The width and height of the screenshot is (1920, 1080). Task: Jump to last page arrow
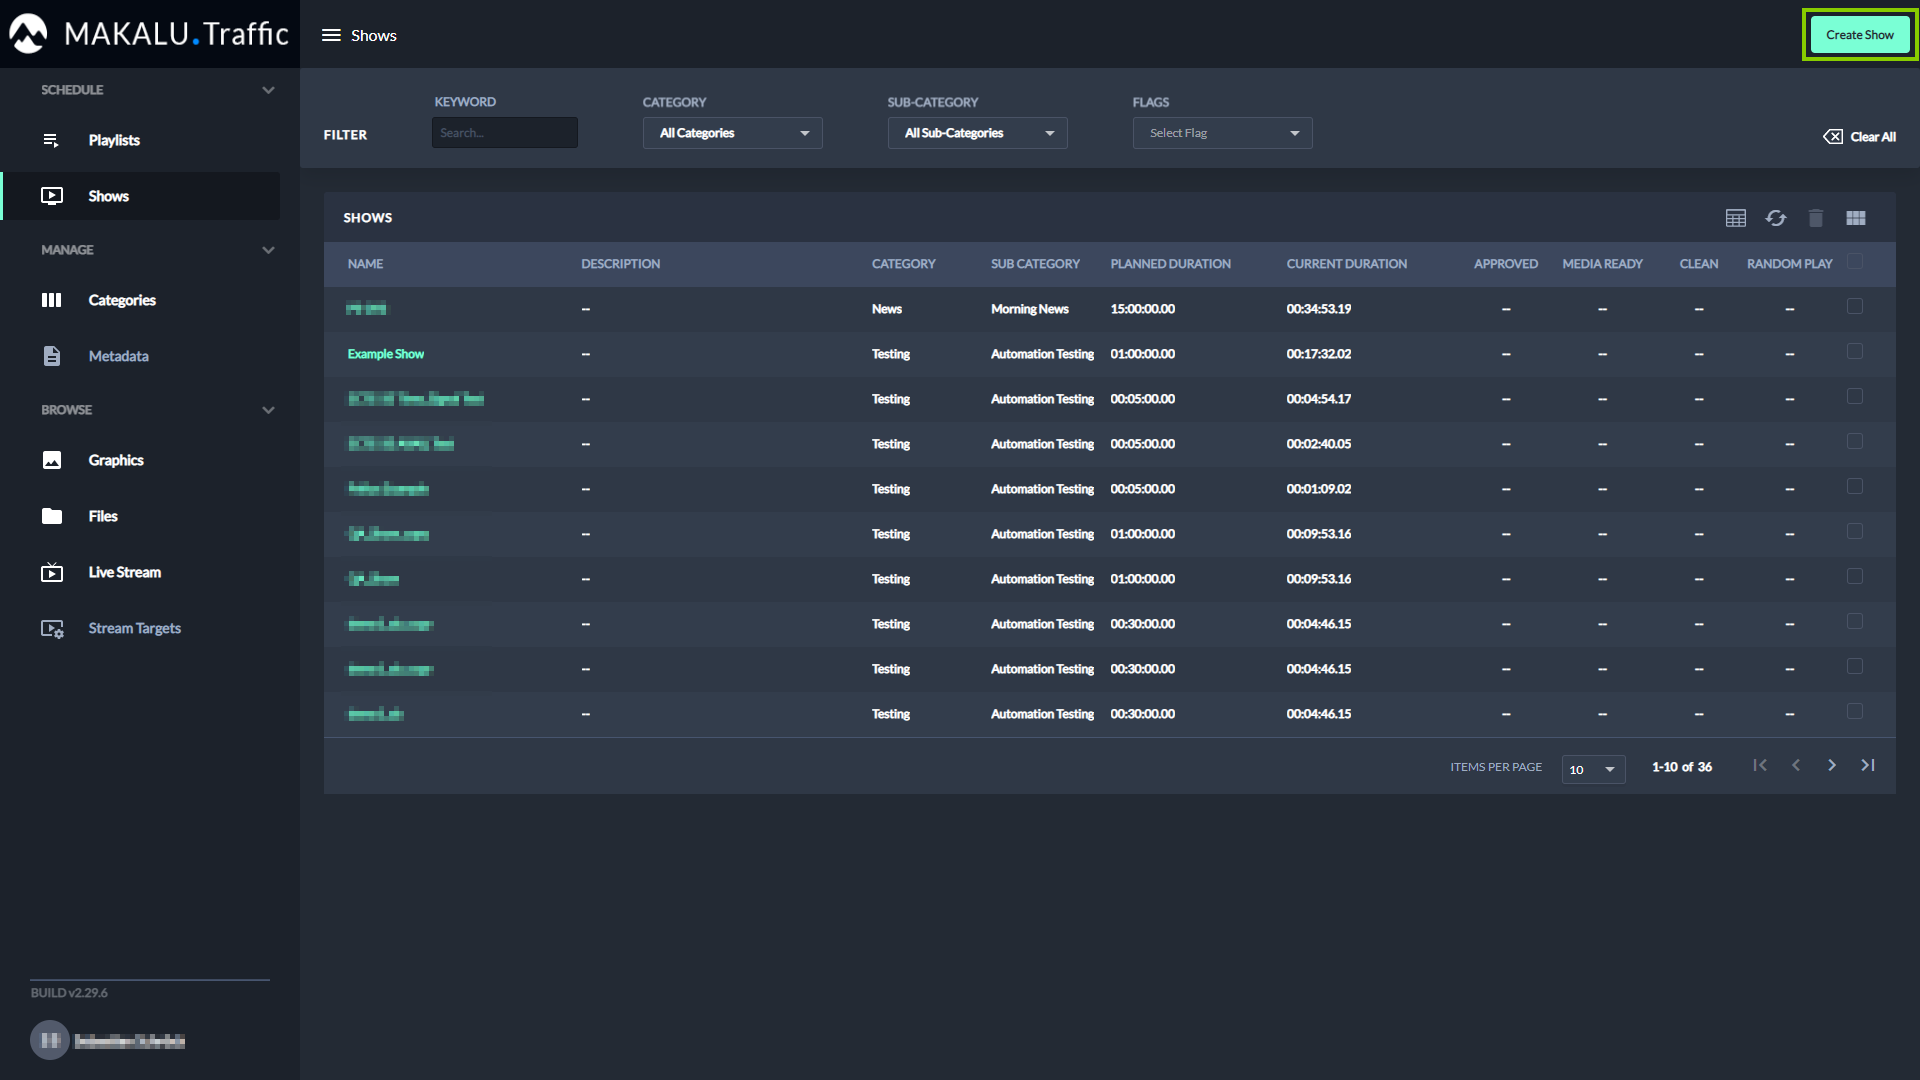[x=1867, y=766]
